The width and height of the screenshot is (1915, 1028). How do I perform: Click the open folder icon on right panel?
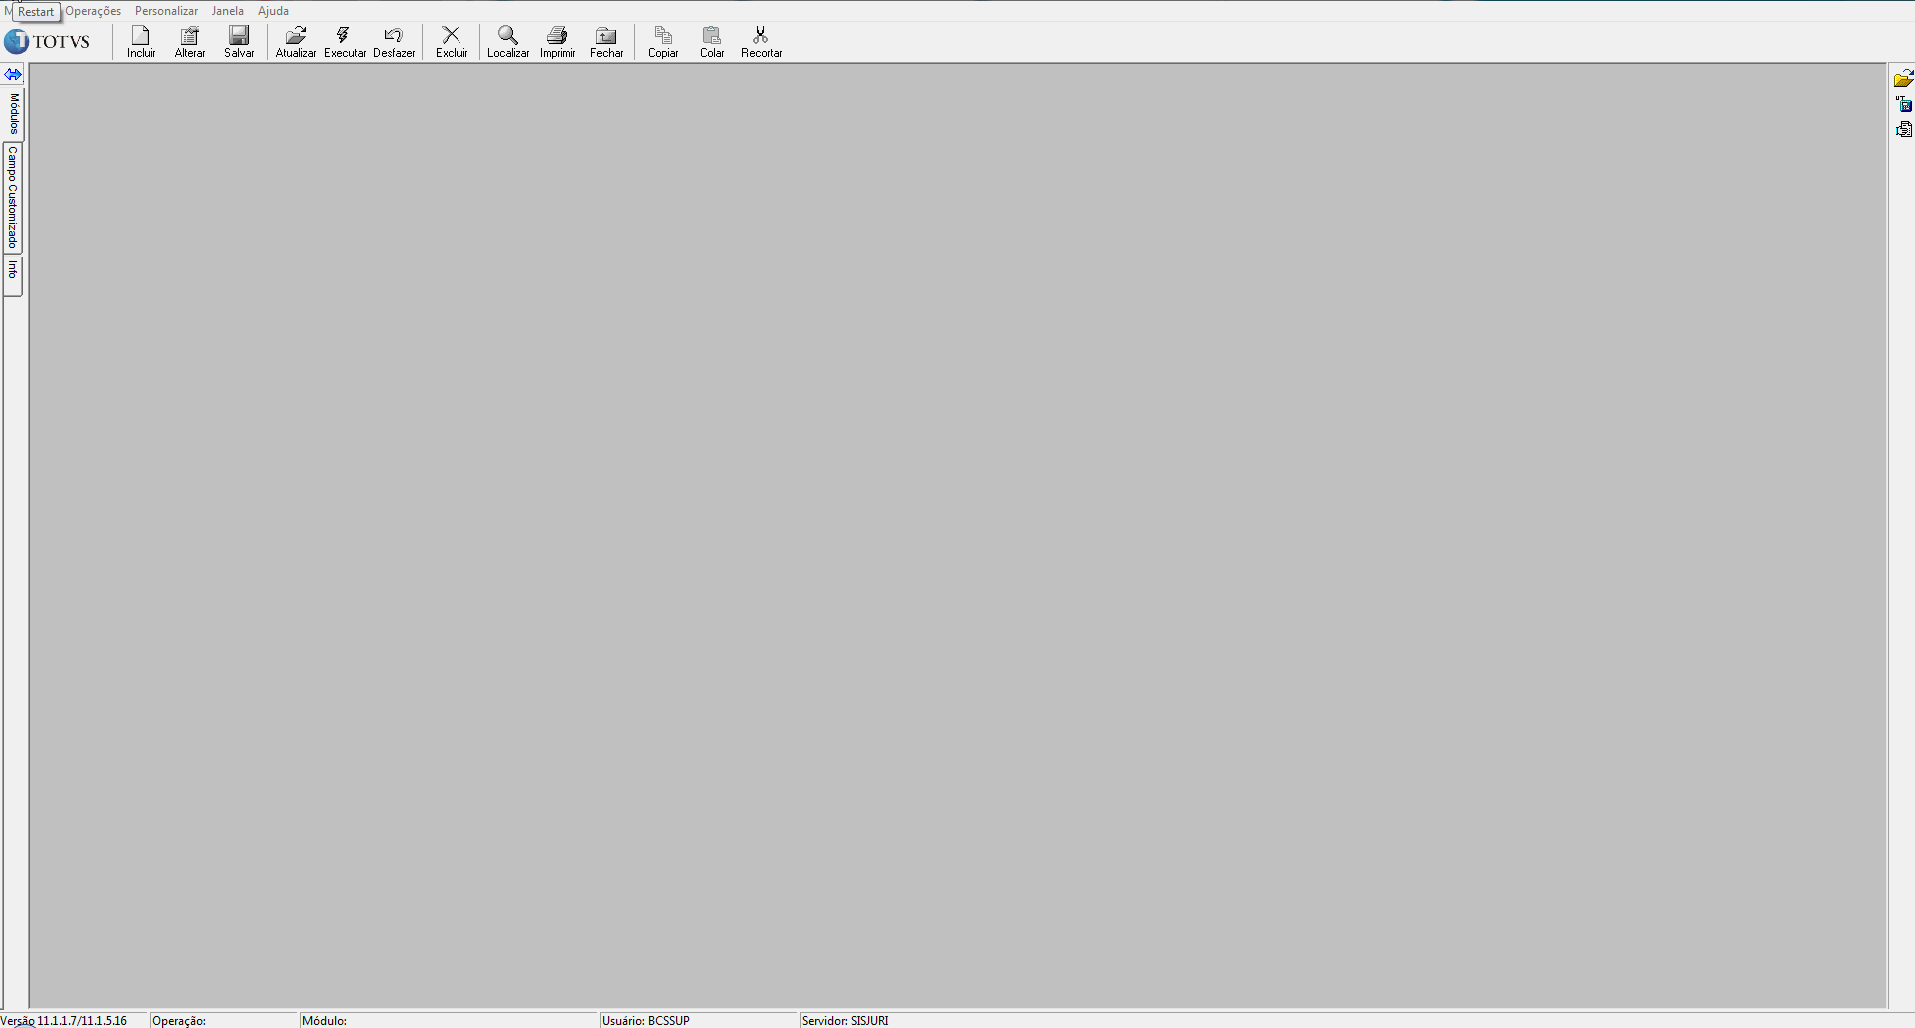[x=1903, y=79]
